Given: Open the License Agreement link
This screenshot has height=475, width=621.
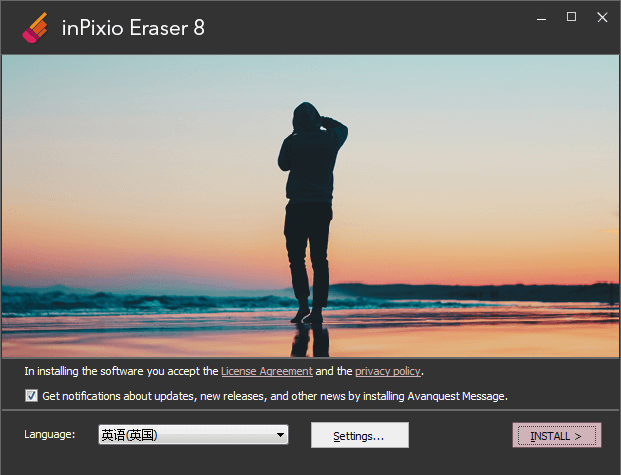Looking at the screenshot, I should point(267,371).
